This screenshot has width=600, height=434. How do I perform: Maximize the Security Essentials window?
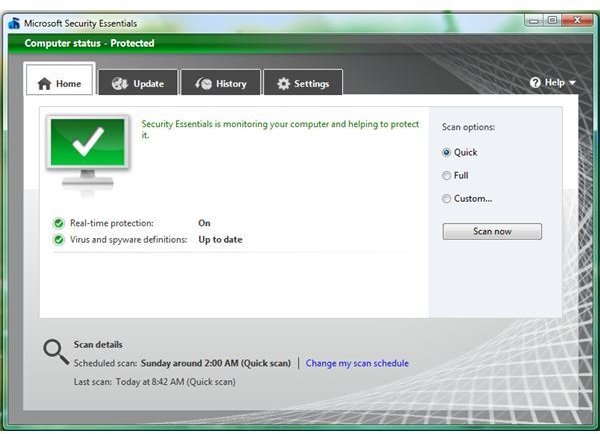tap(552, 20)
